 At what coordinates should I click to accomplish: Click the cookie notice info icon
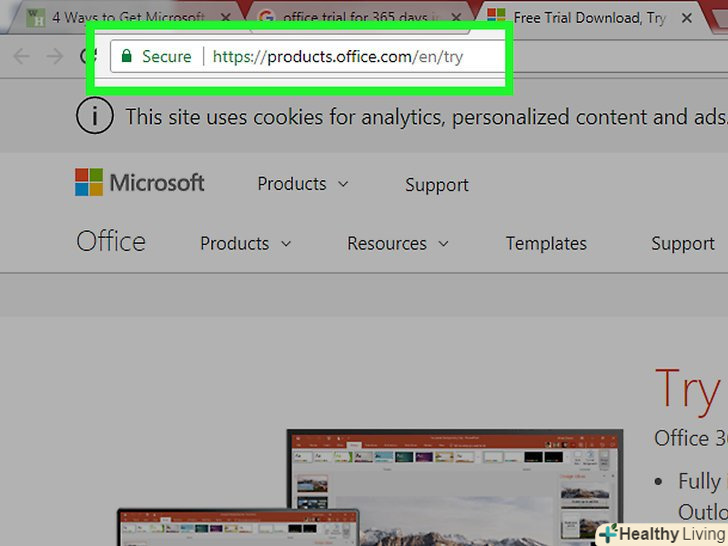tap(94, 116)
